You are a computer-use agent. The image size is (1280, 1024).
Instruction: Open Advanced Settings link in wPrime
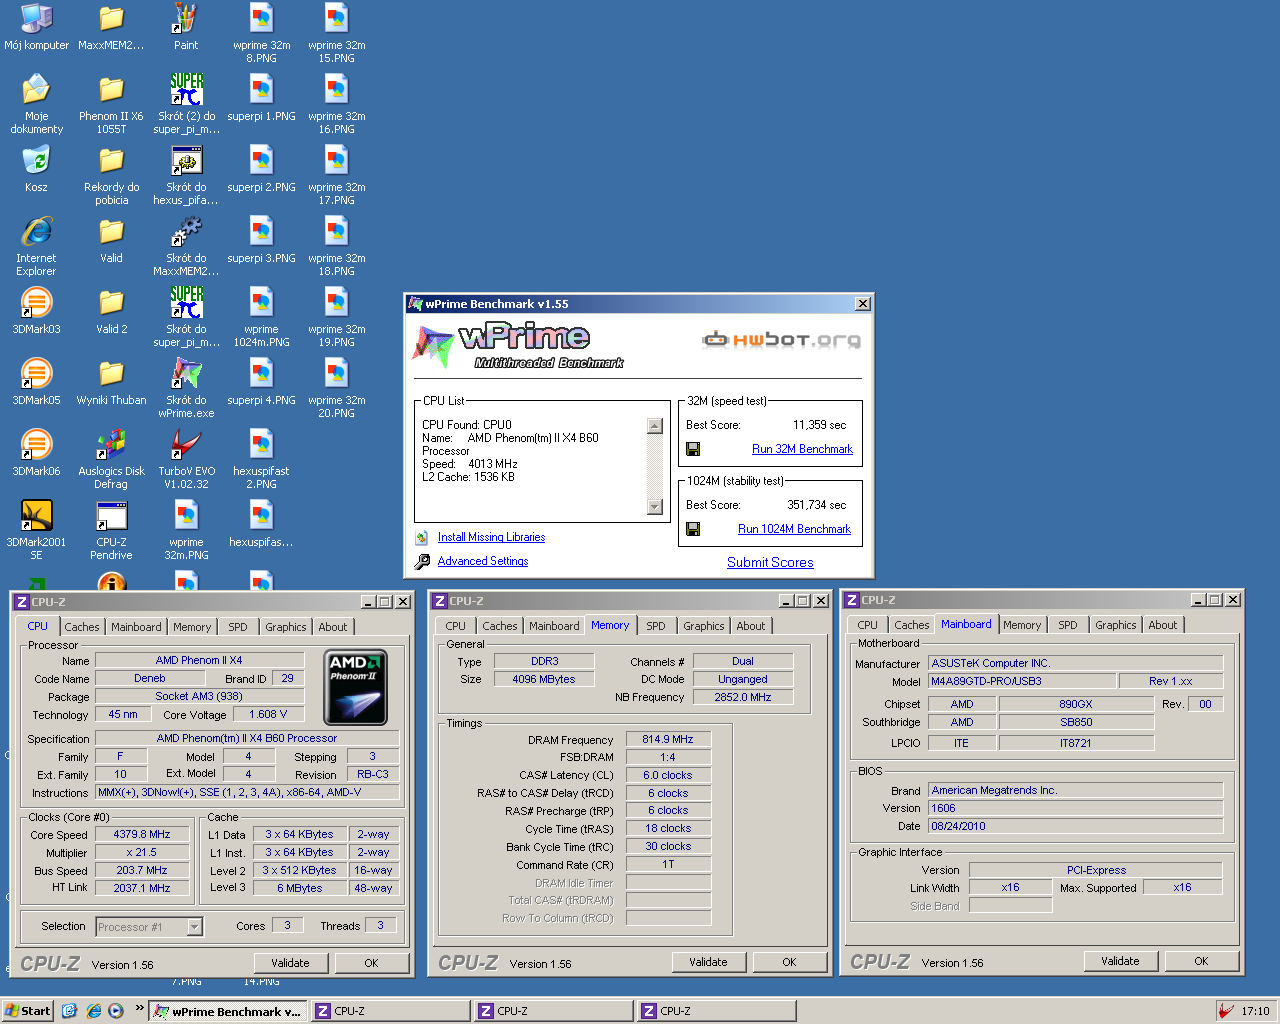(x=483, y=561)
